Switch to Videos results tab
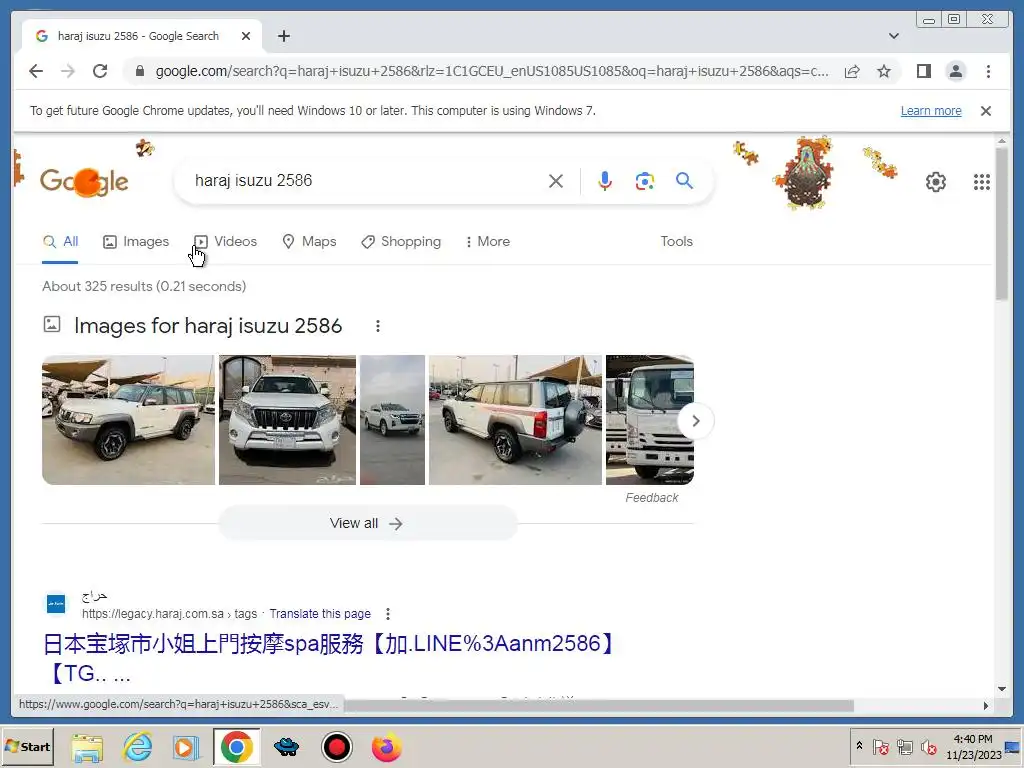1024x768 pixels. coord(225,242)
